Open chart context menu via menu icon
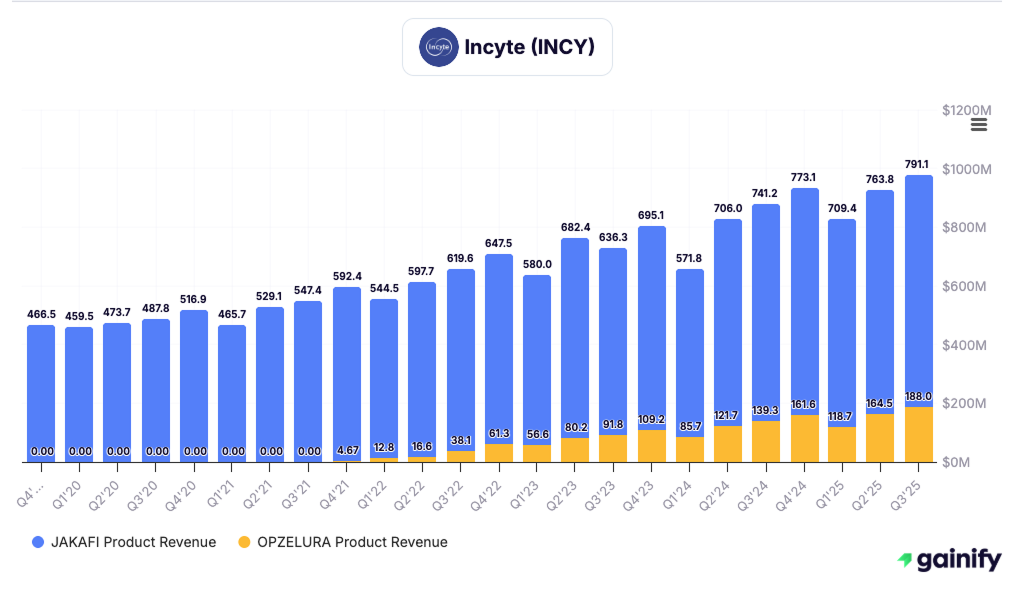The width and height of the screenshot is (1020, 605). point(978,124)
